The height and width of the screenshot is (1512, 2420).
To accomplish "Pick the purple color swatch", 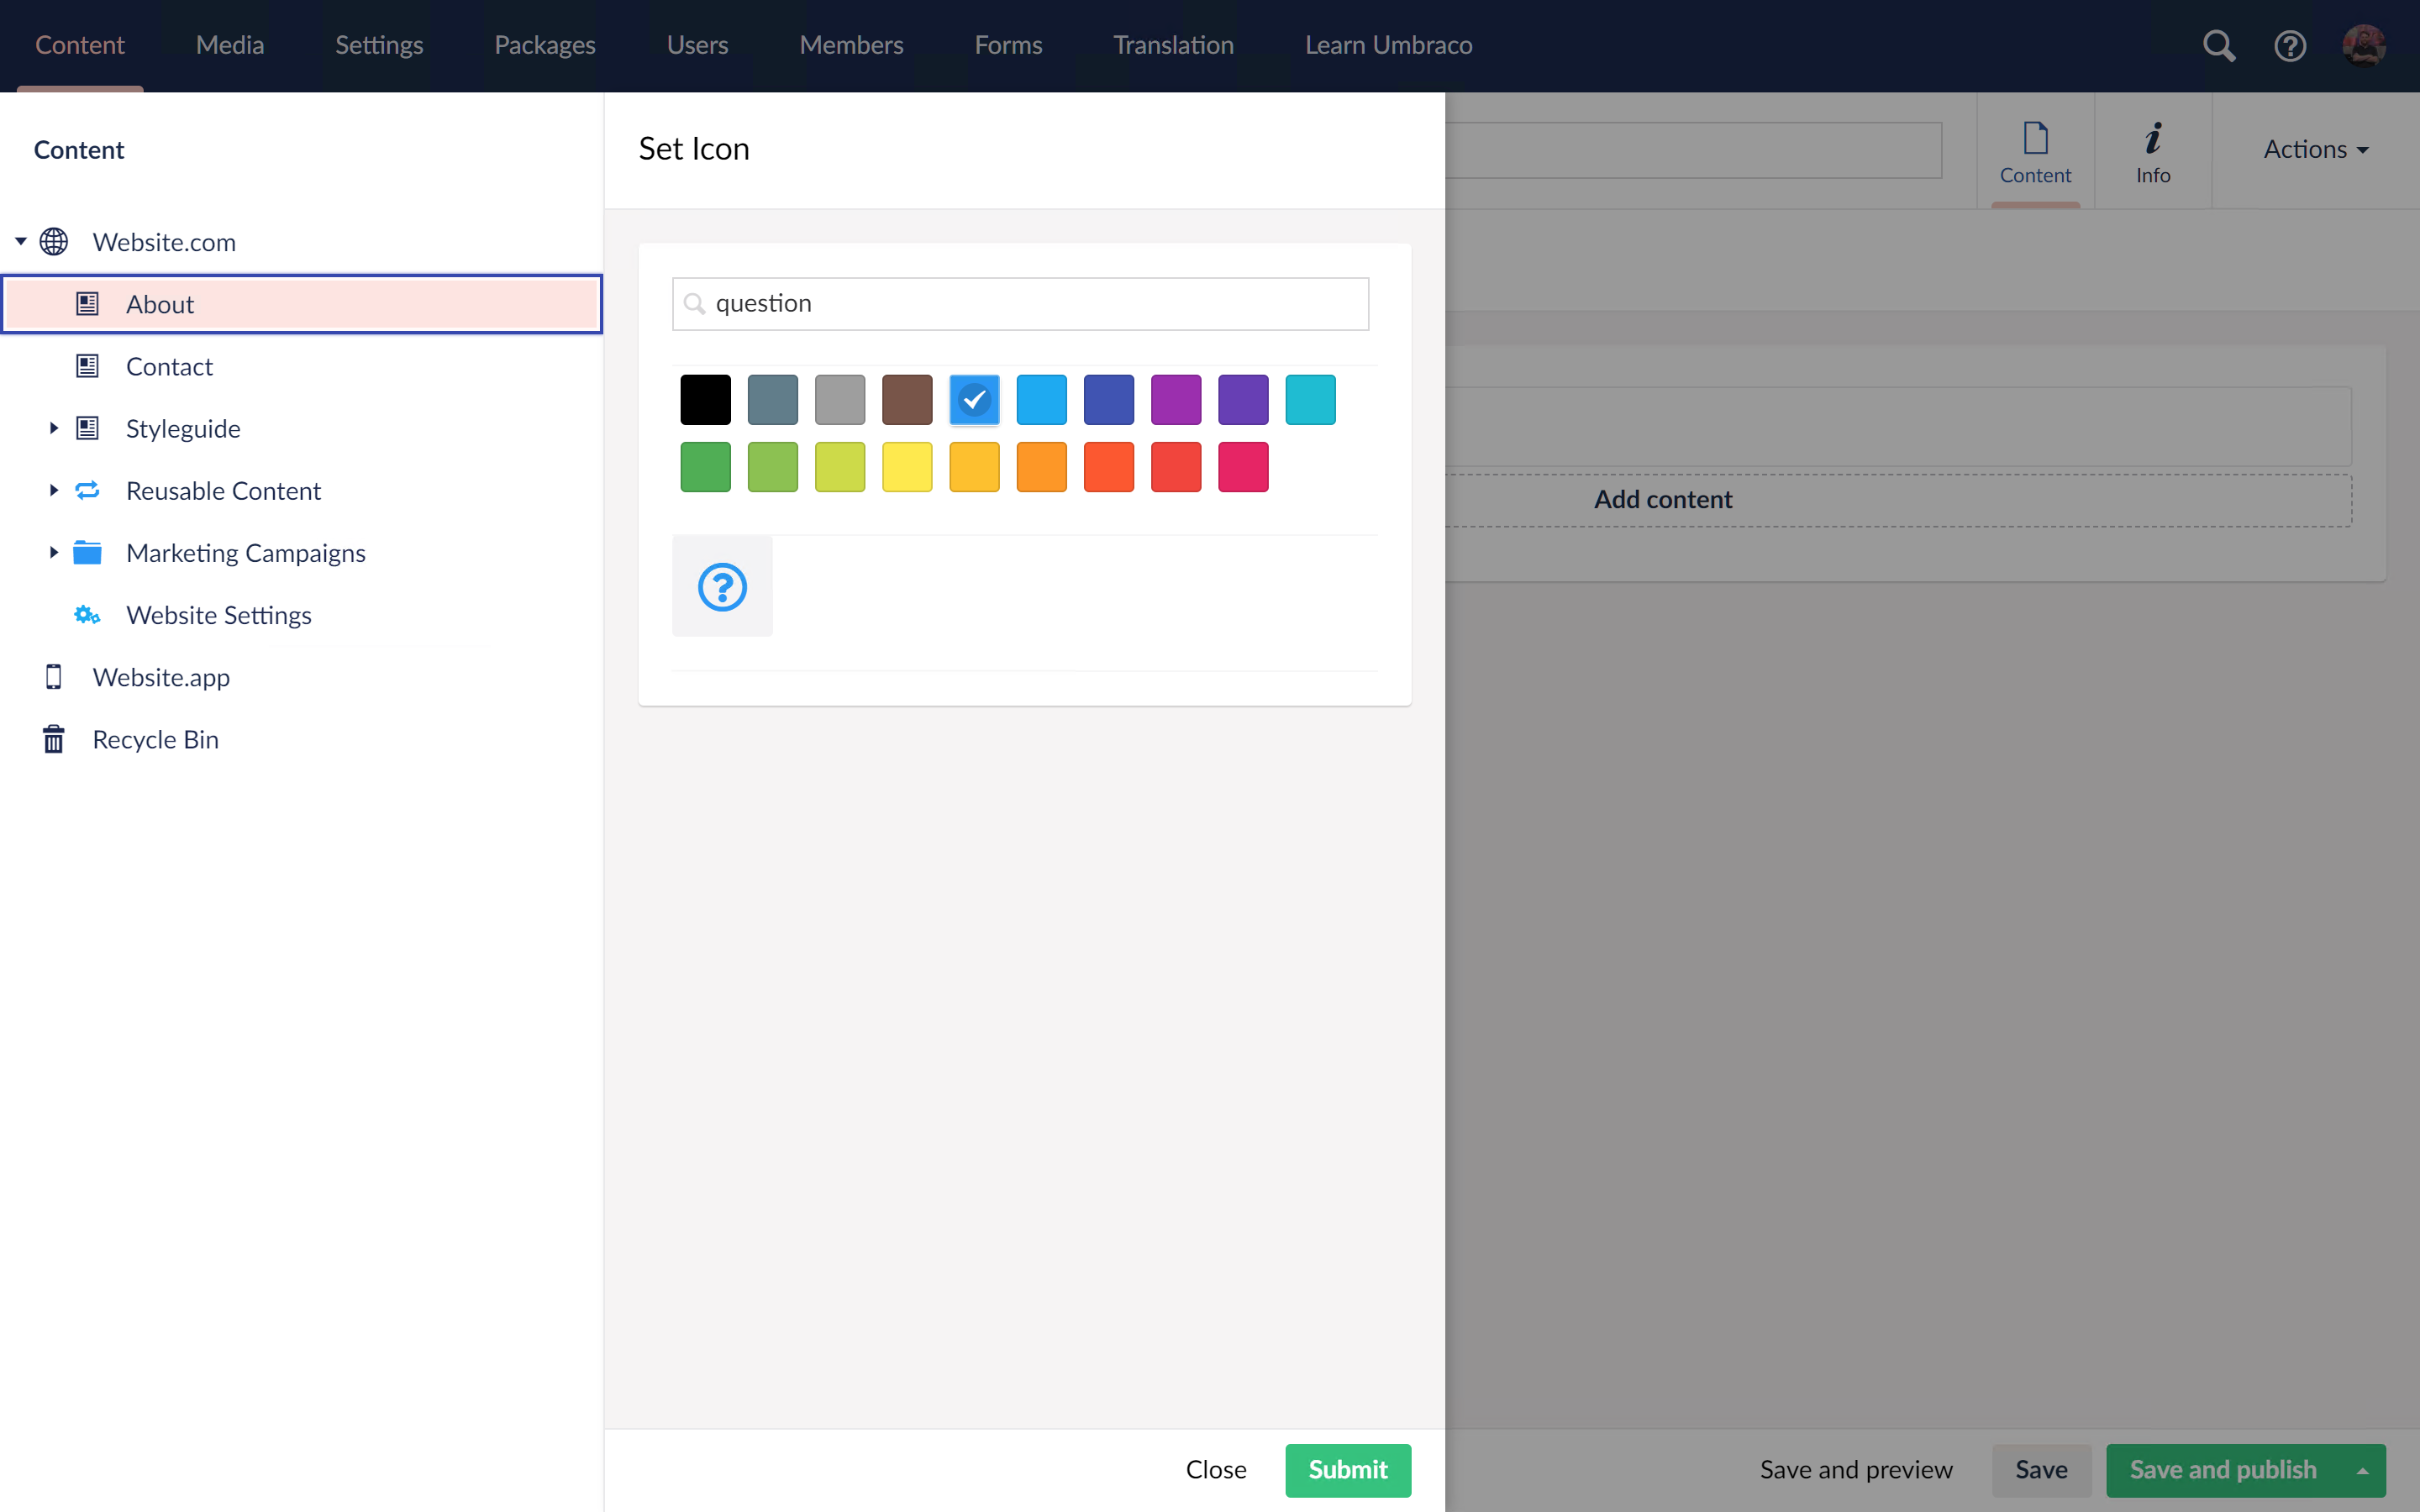I will (1176, 400).
